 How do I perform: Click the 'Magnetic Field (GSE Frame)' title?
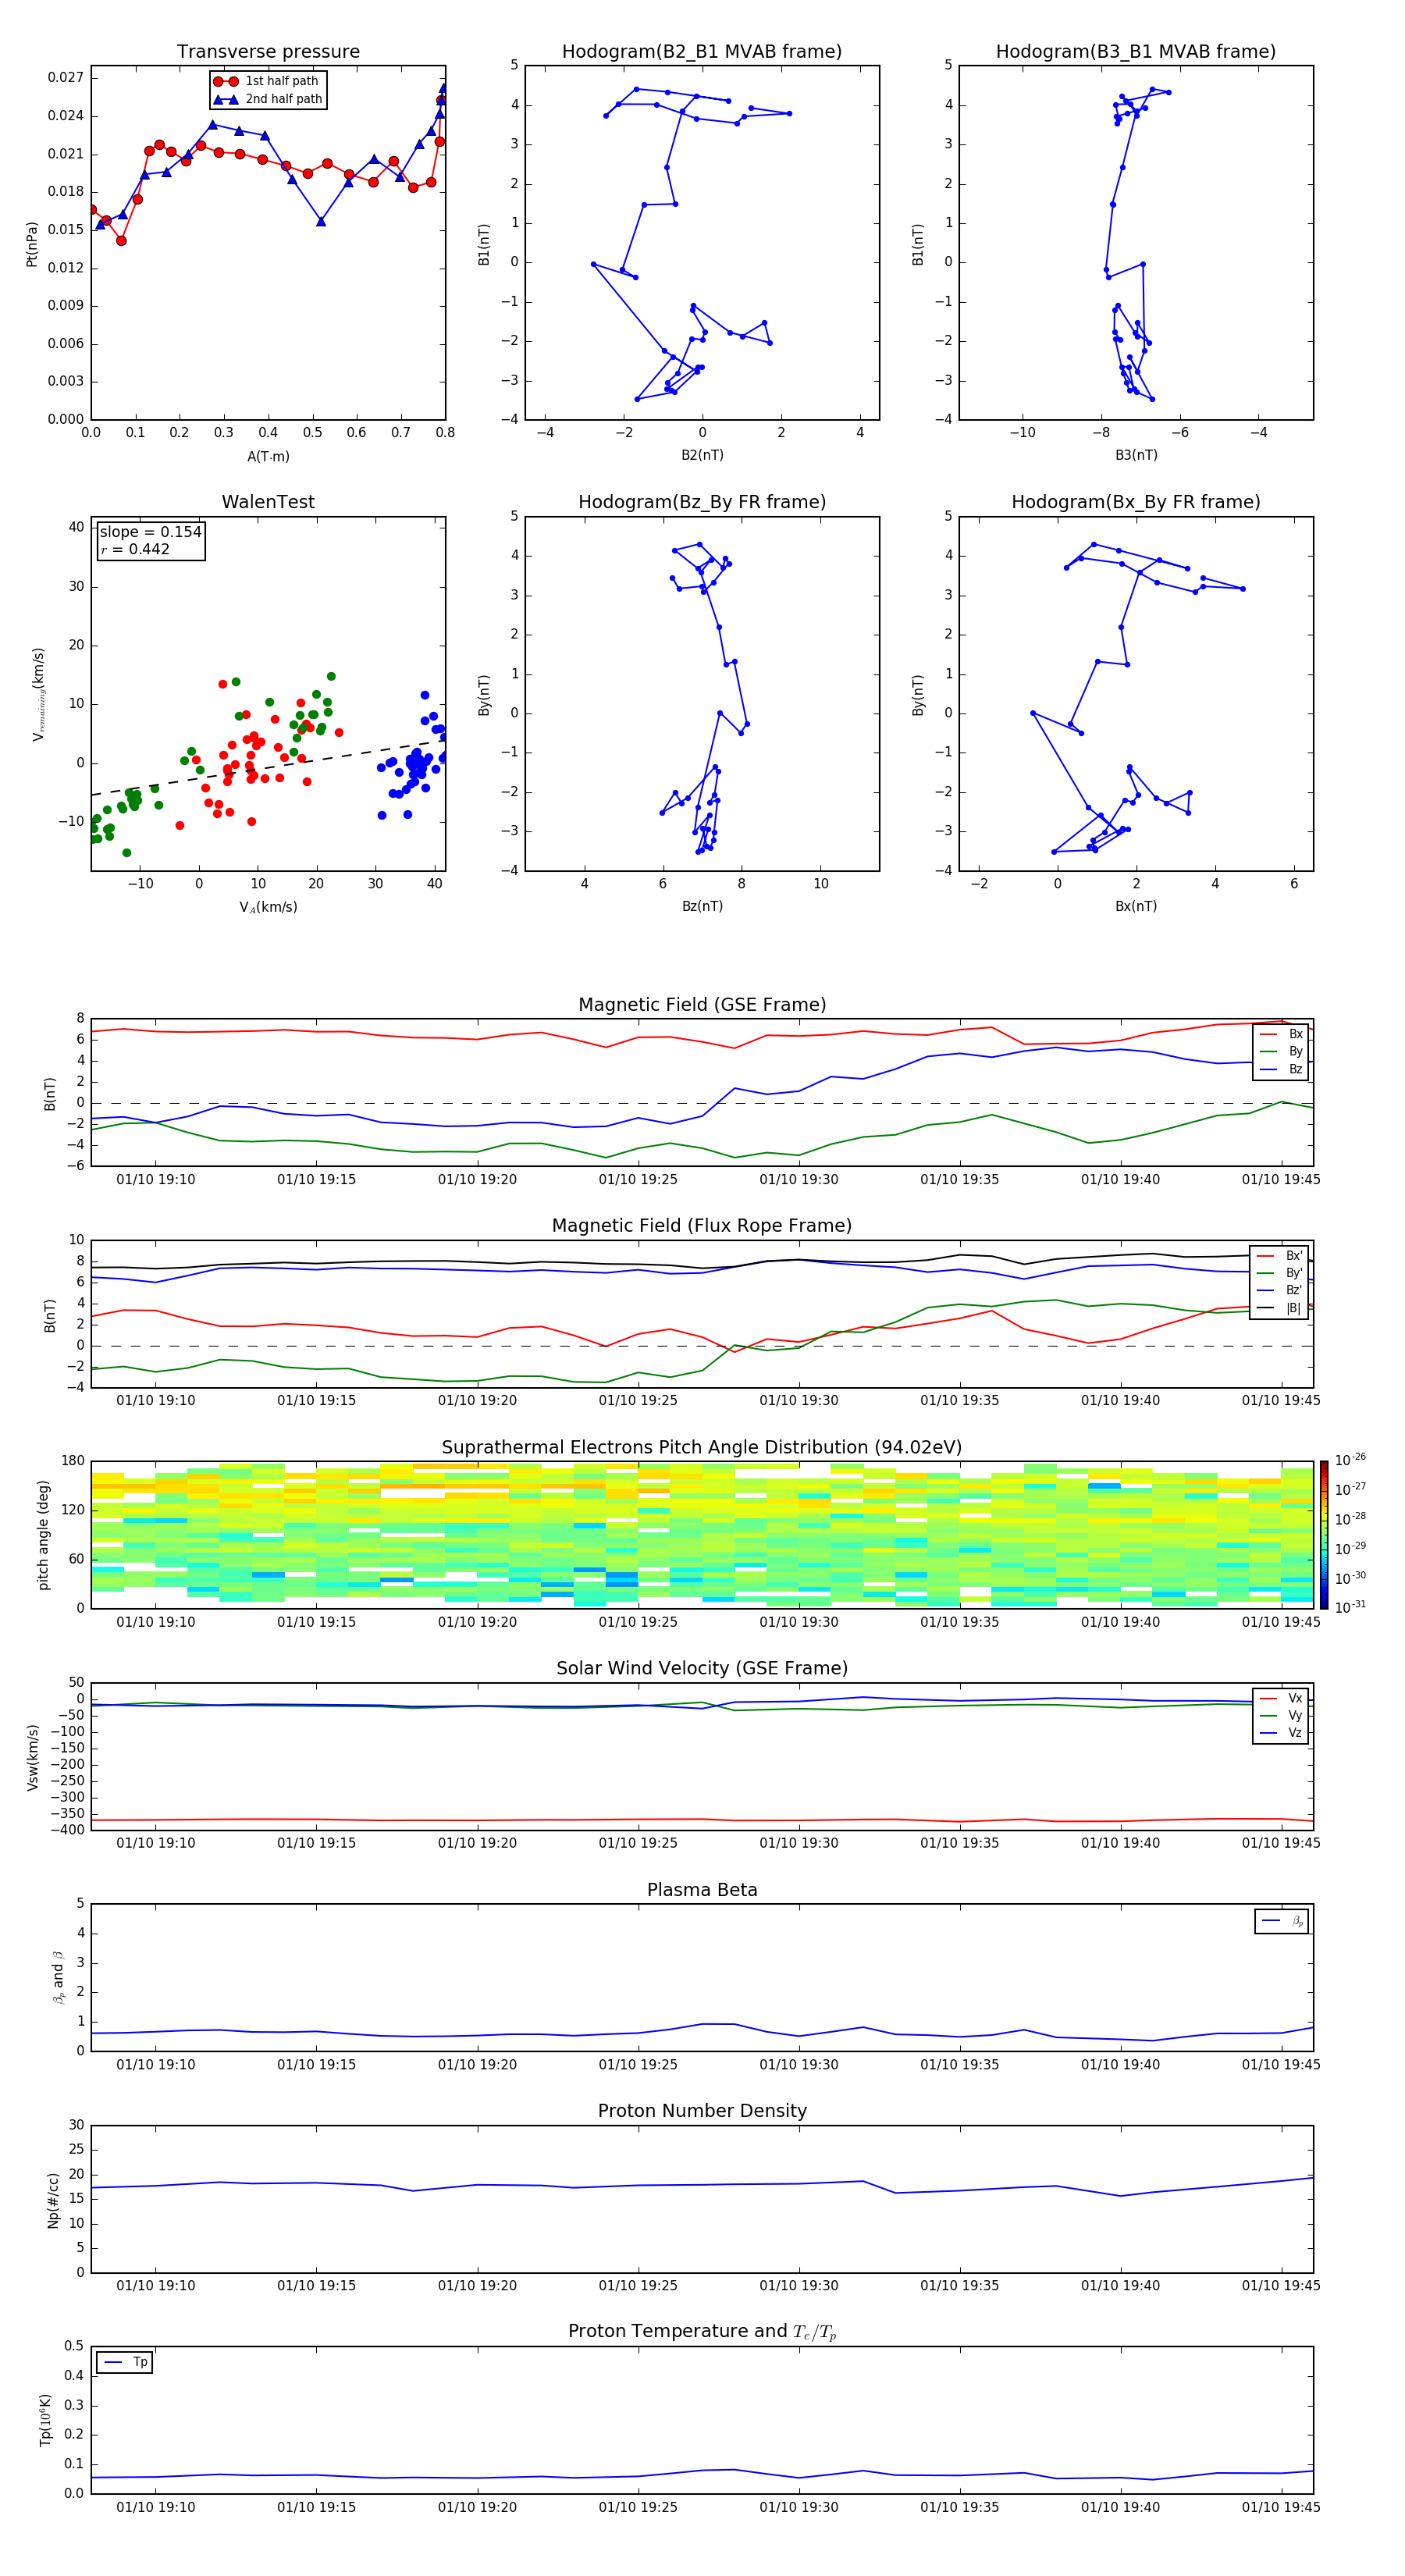[x=702, y=1005]
